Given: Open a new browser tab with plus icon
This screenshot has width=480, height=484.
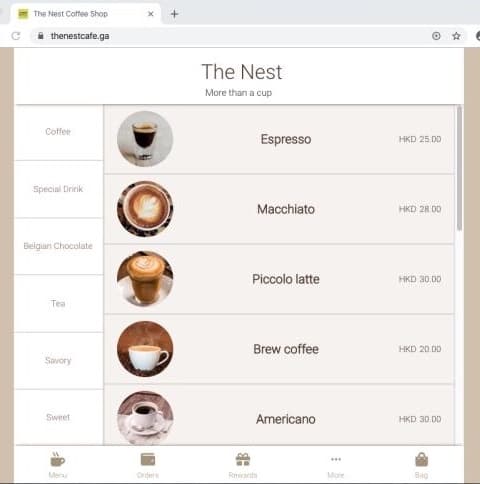Looking at the screenshot, I should coord(174,14).
